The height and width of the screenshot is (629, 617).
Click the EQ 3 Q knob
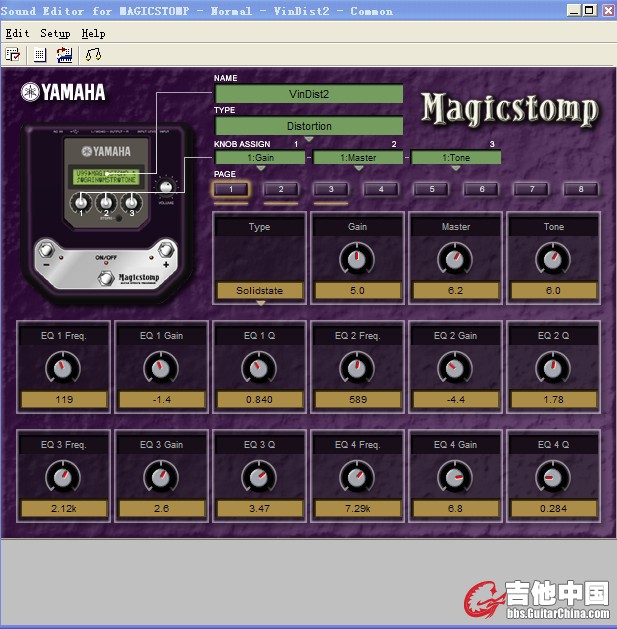click(x=259, y=477)
